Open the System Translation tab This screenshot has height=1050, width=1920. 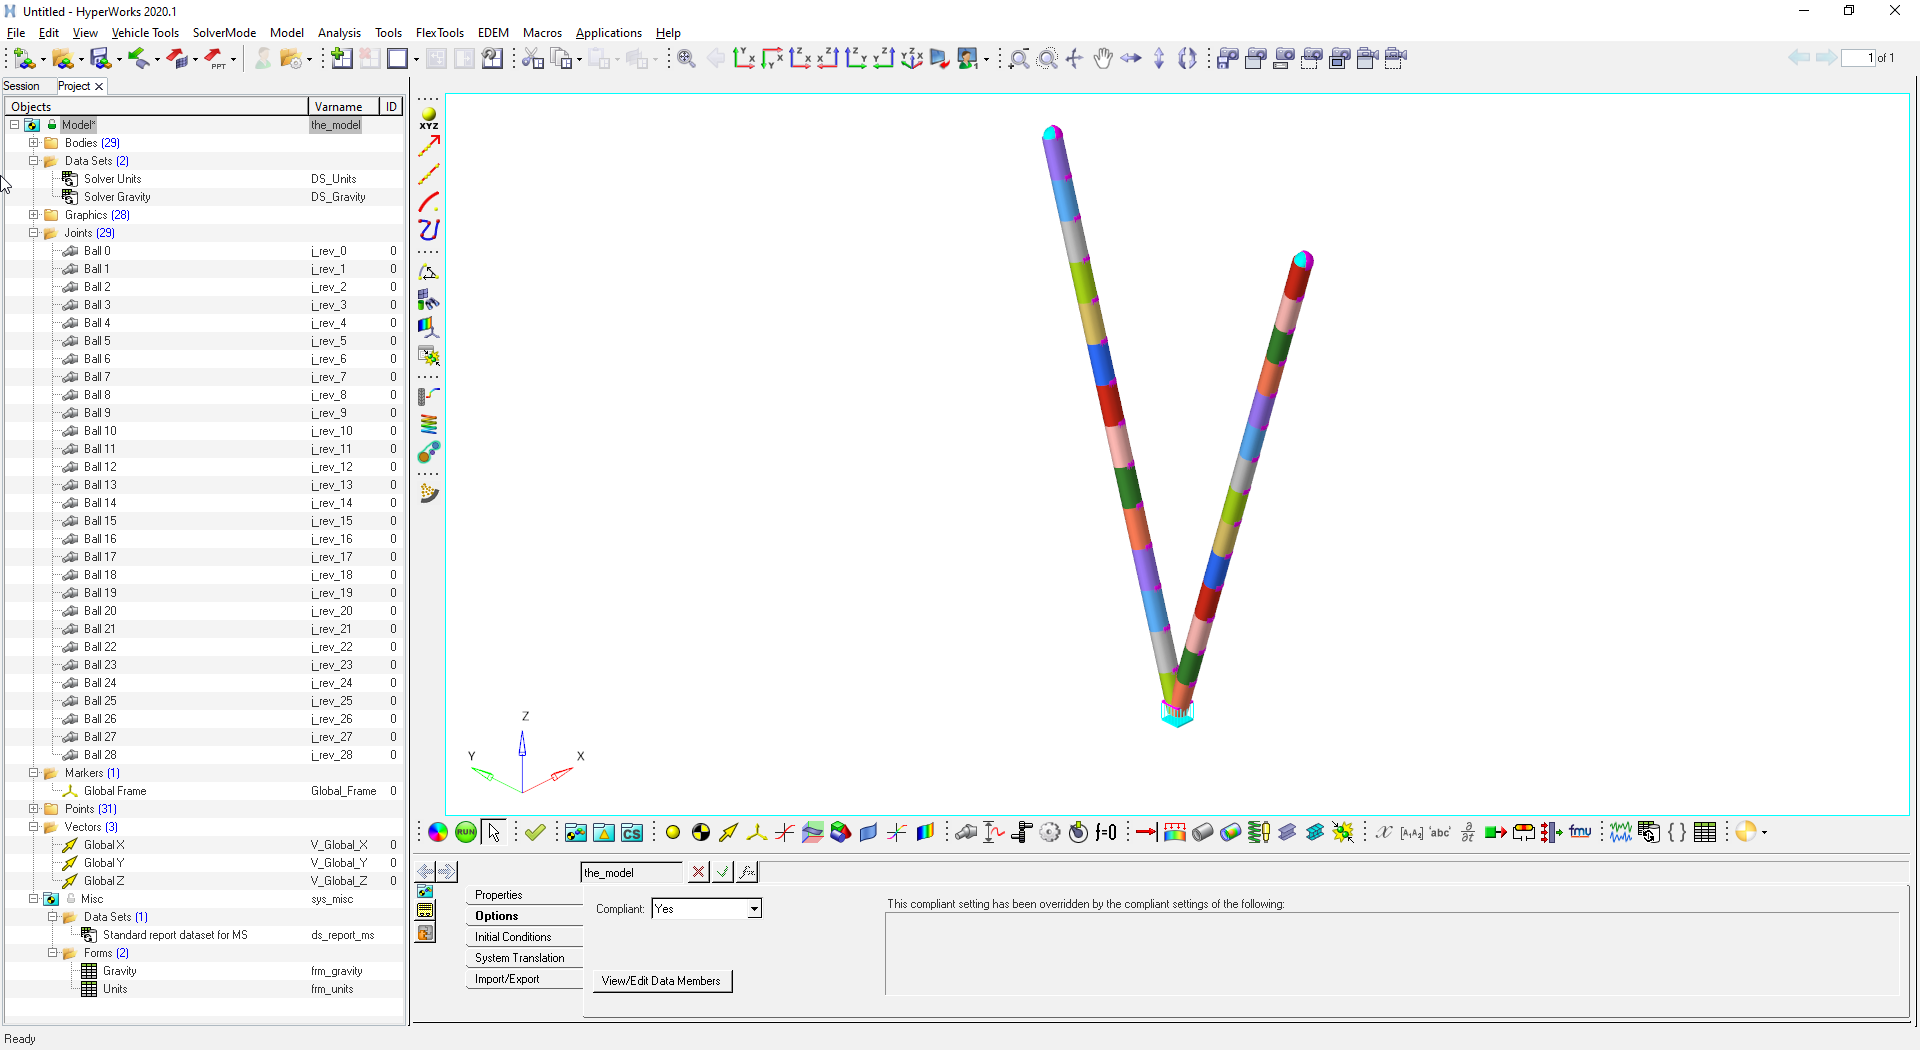(524, 958)
